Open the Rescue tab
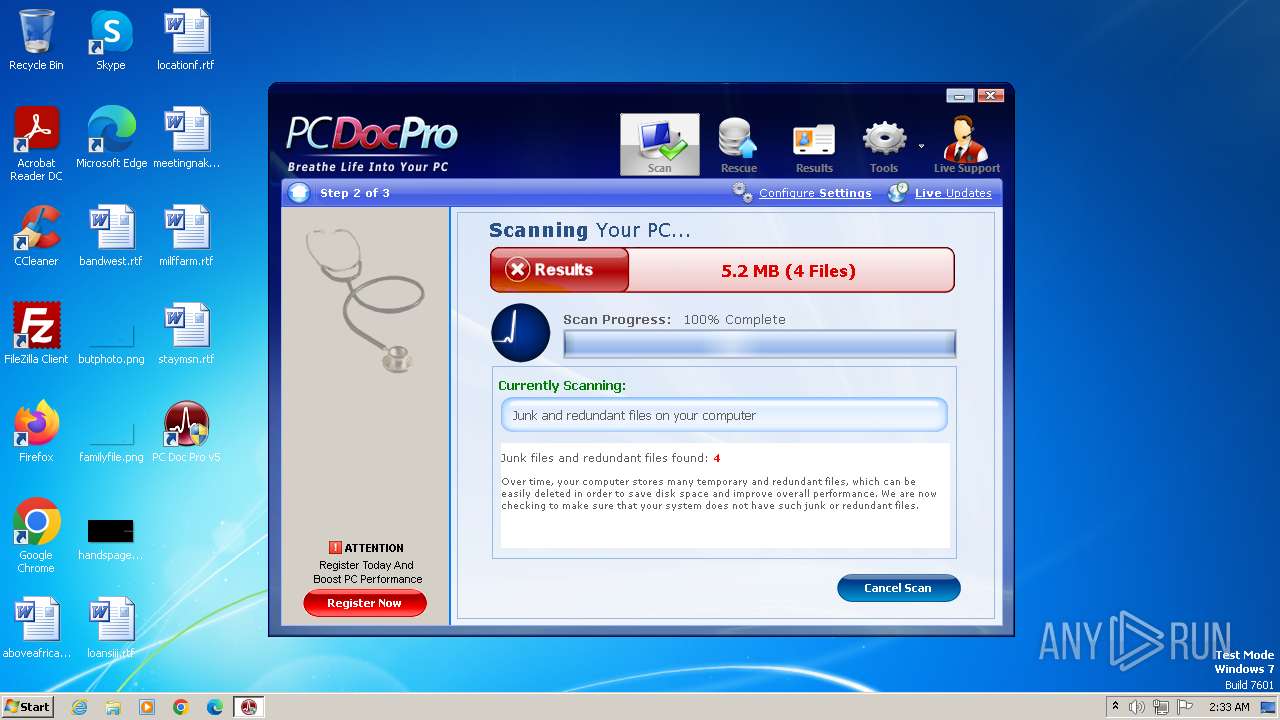 [739, 145]
